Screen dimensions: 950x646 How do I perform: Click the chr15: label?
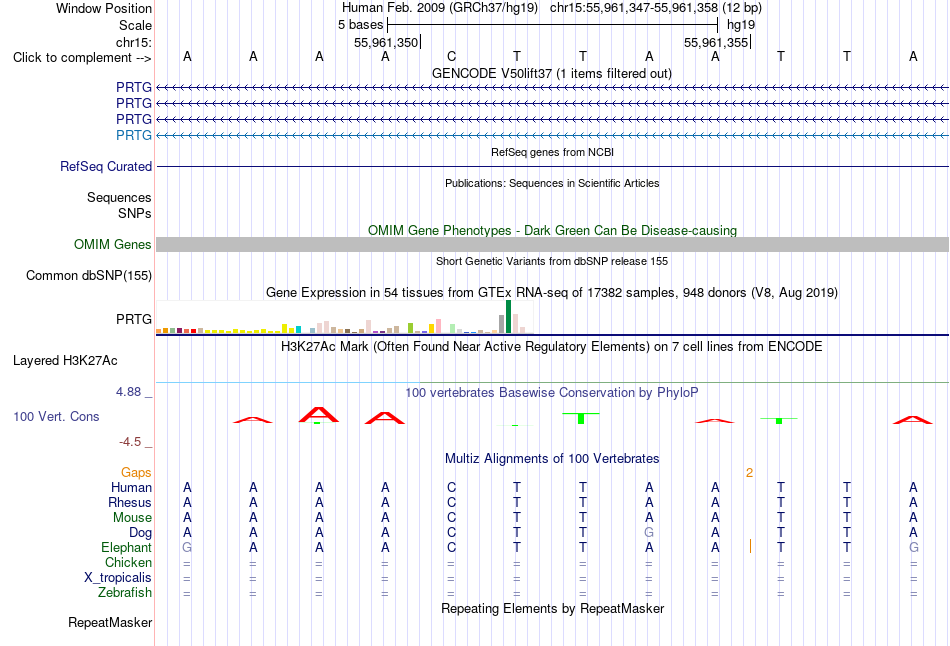(x=133, y=42)
